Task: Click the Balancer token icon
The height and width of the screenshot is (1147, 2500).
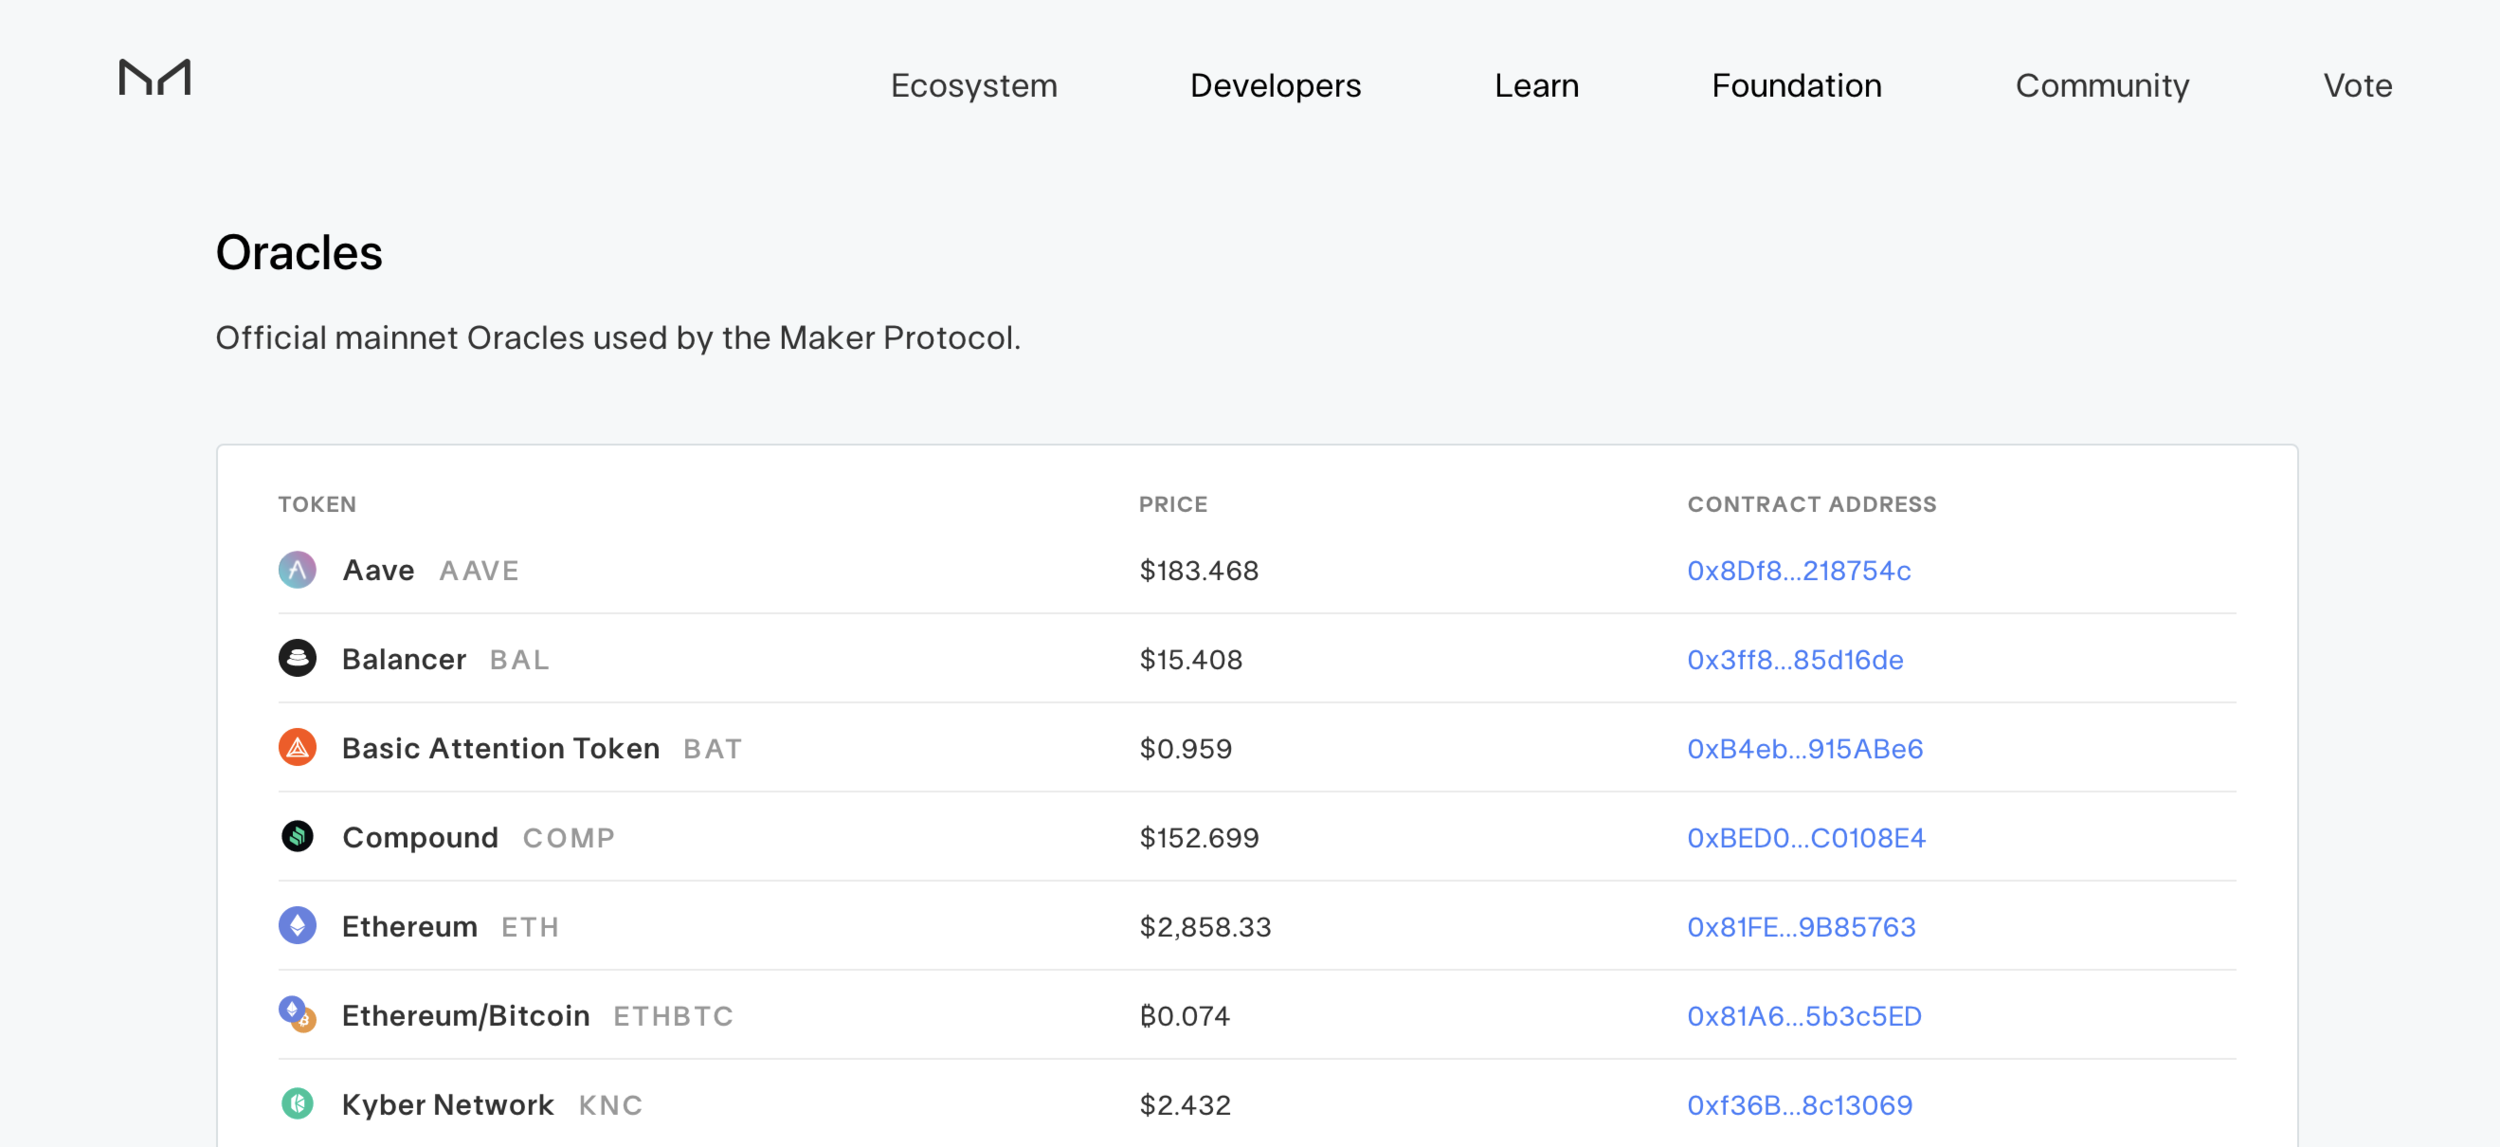Action: click(297, 659)
